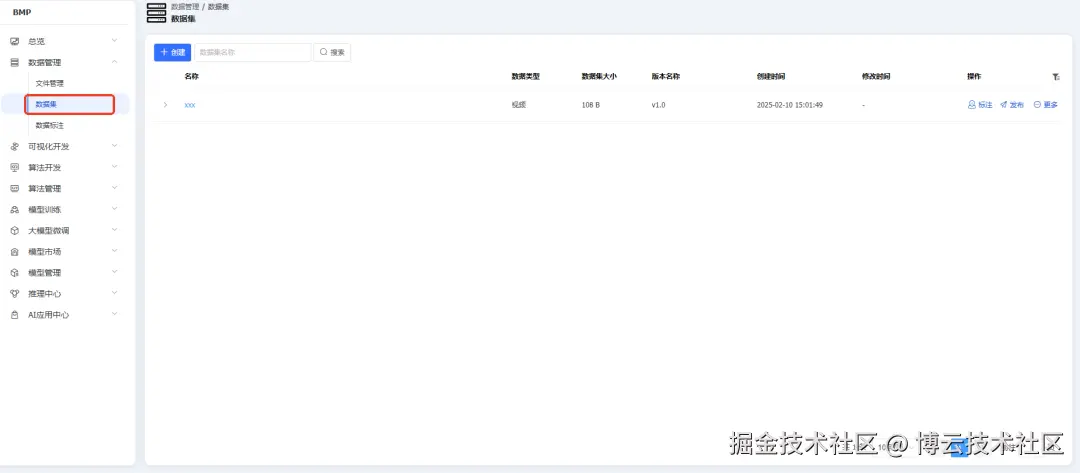Click the 名称 column header
Viewport: 1080px width, 473px height.
pos(191,76)
